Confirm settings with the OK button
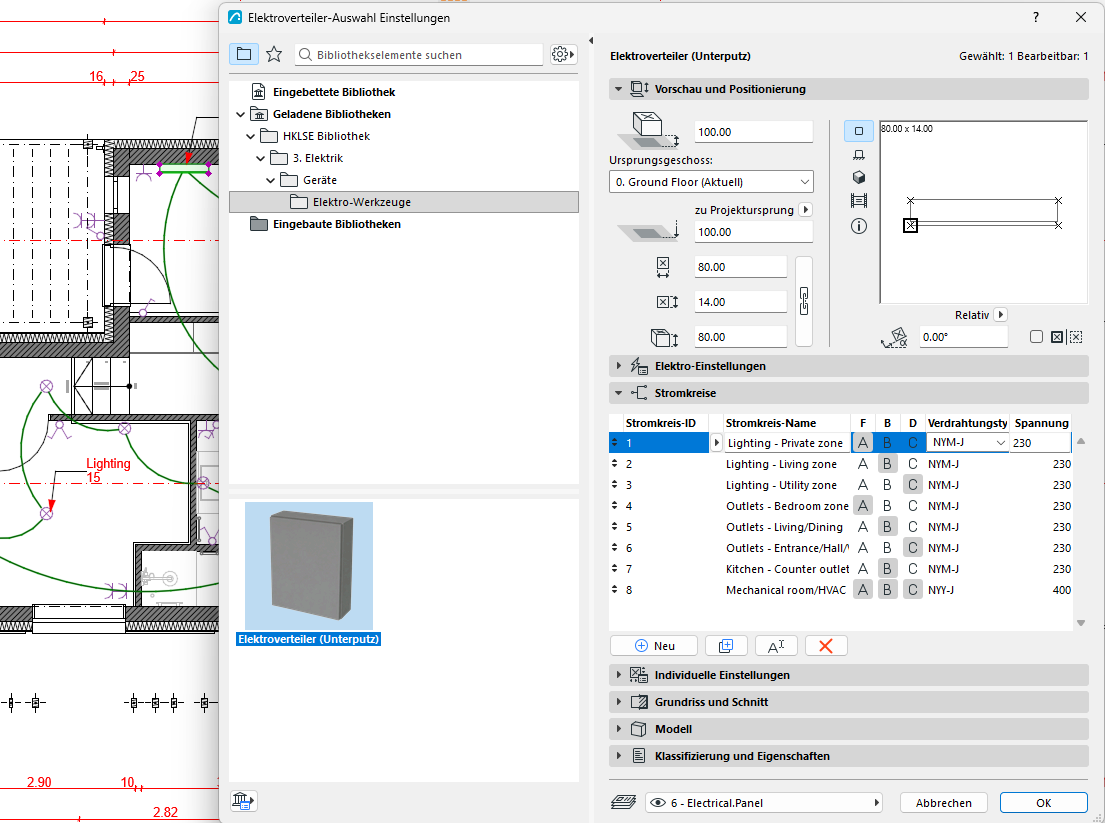This screenshot has height=823, width=1105. 1044,803
